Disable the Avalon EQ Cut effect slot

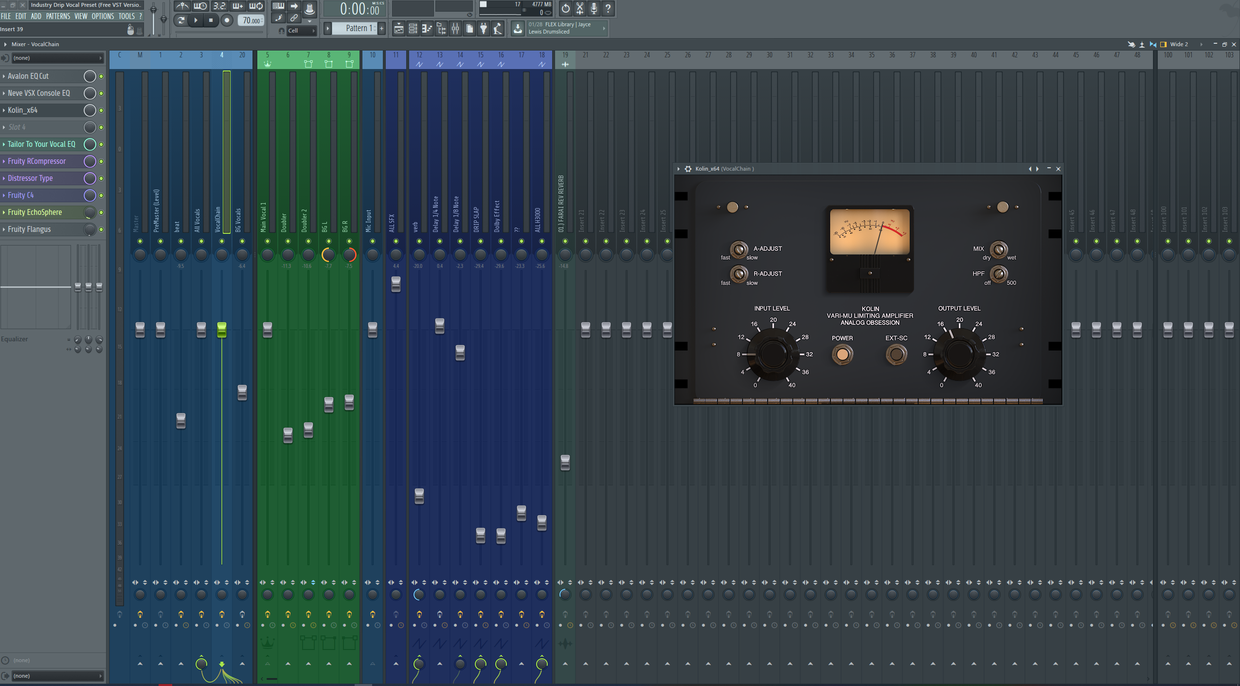[x=101, y=77]
